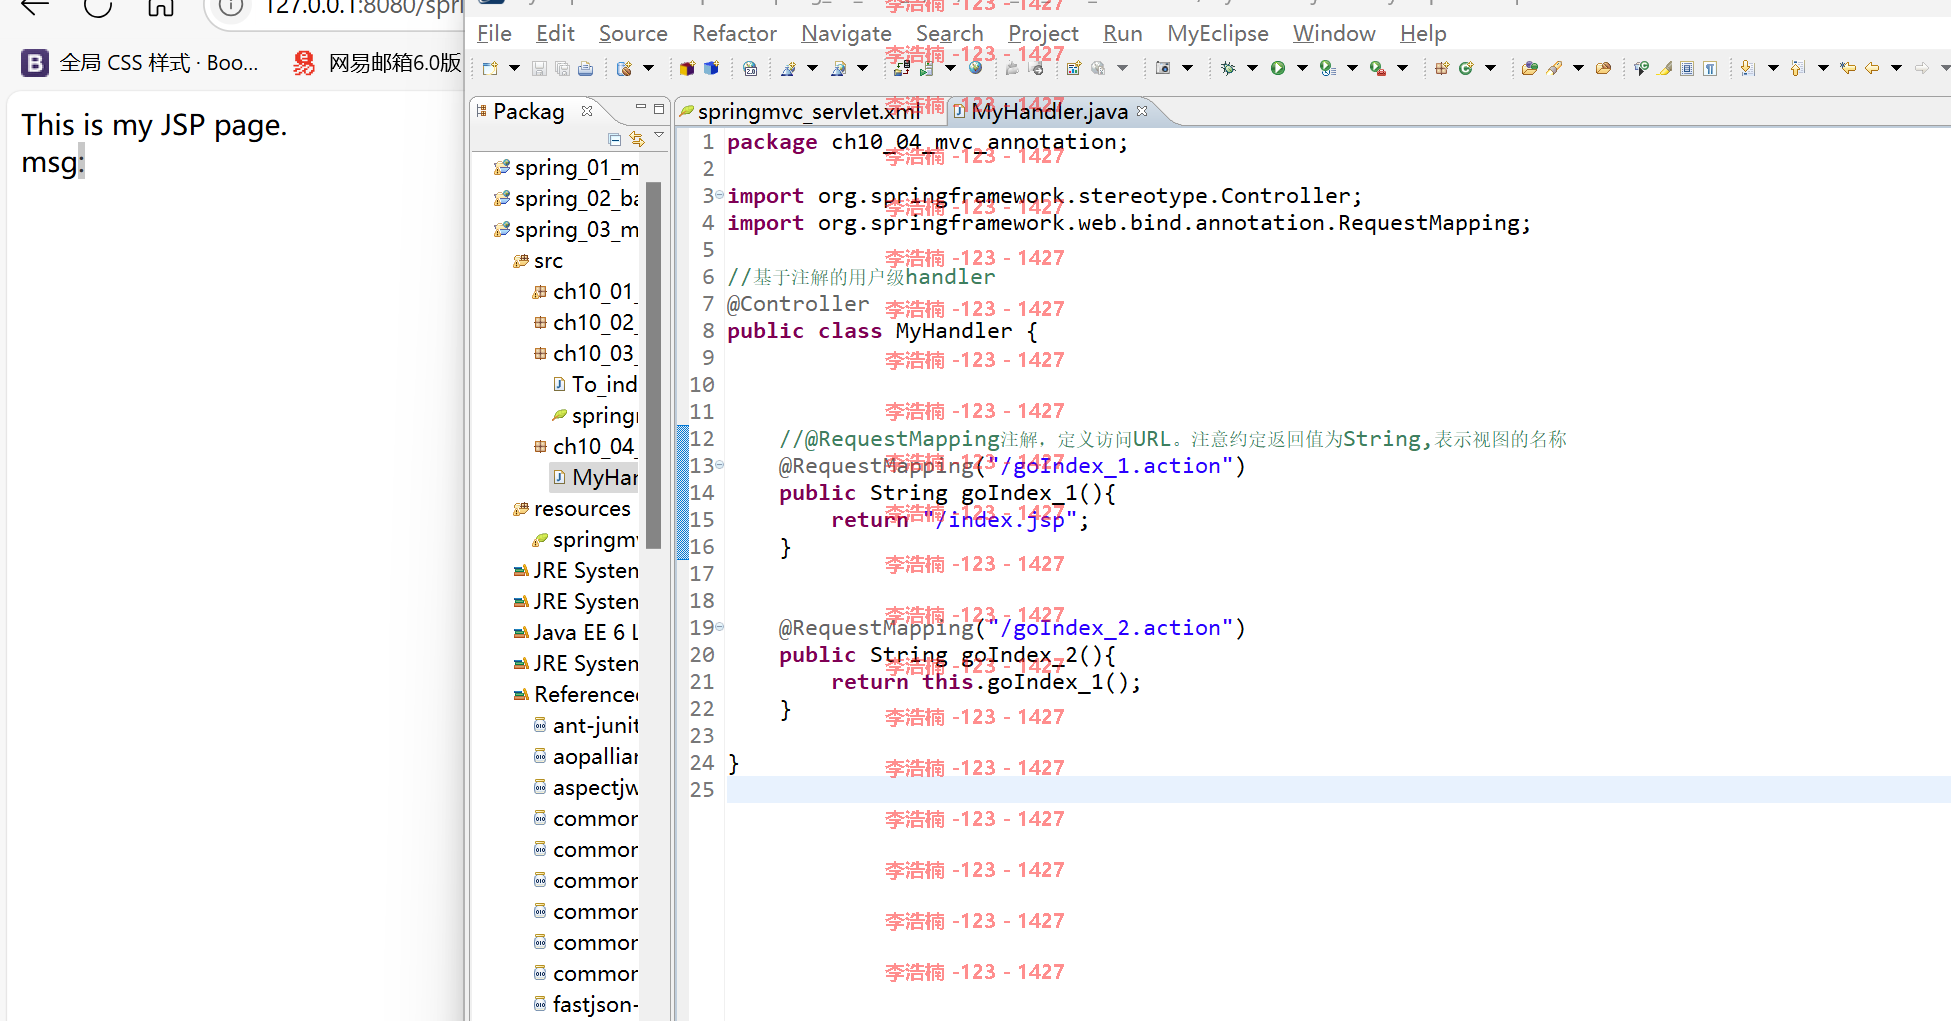
Task: Maximize the Package Explorer view
Action: [x=659, y=108]
